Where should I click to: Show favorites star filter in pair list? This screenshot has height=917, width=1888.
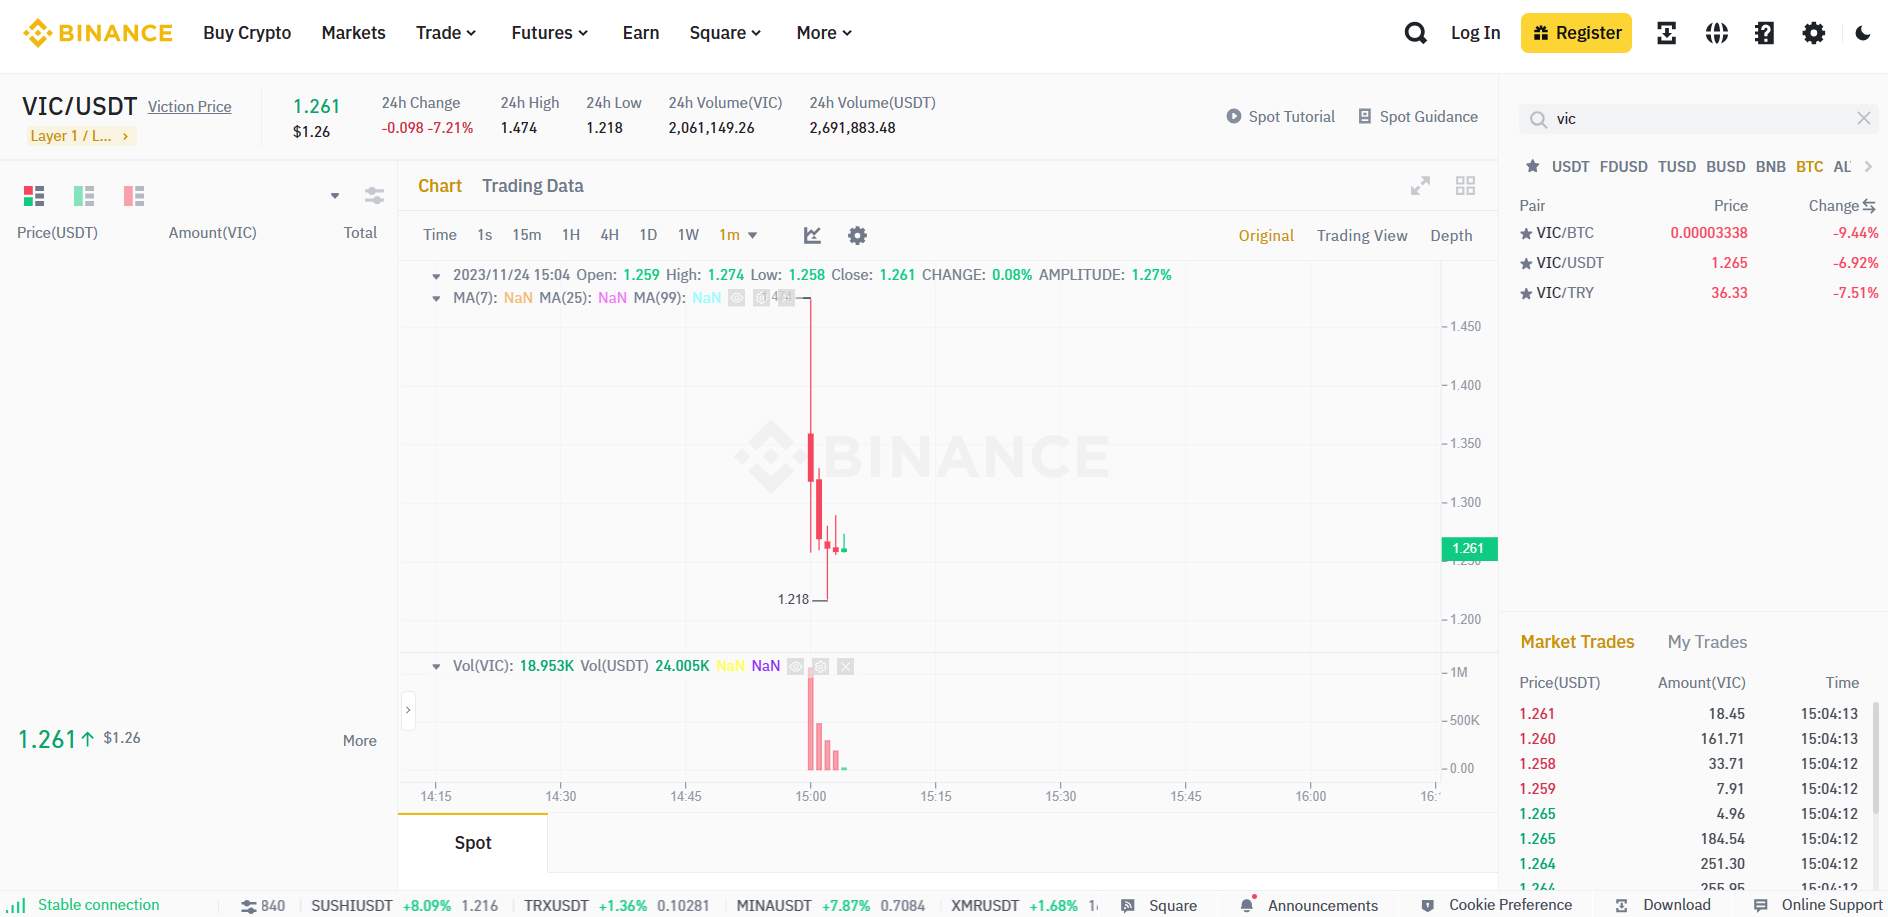(x=1532, y=167)
